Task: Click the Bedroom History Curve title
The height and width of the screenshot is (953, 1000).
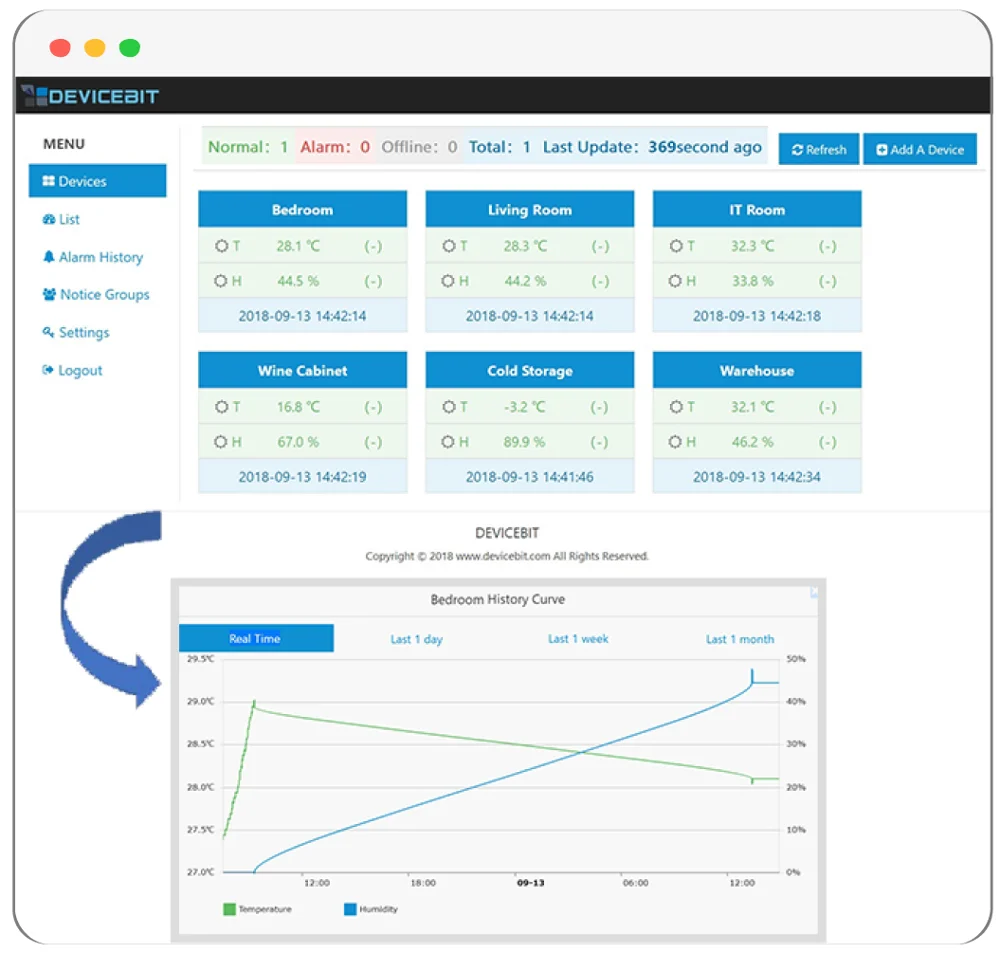Action: pyautogui.click(x=497, y=599)
